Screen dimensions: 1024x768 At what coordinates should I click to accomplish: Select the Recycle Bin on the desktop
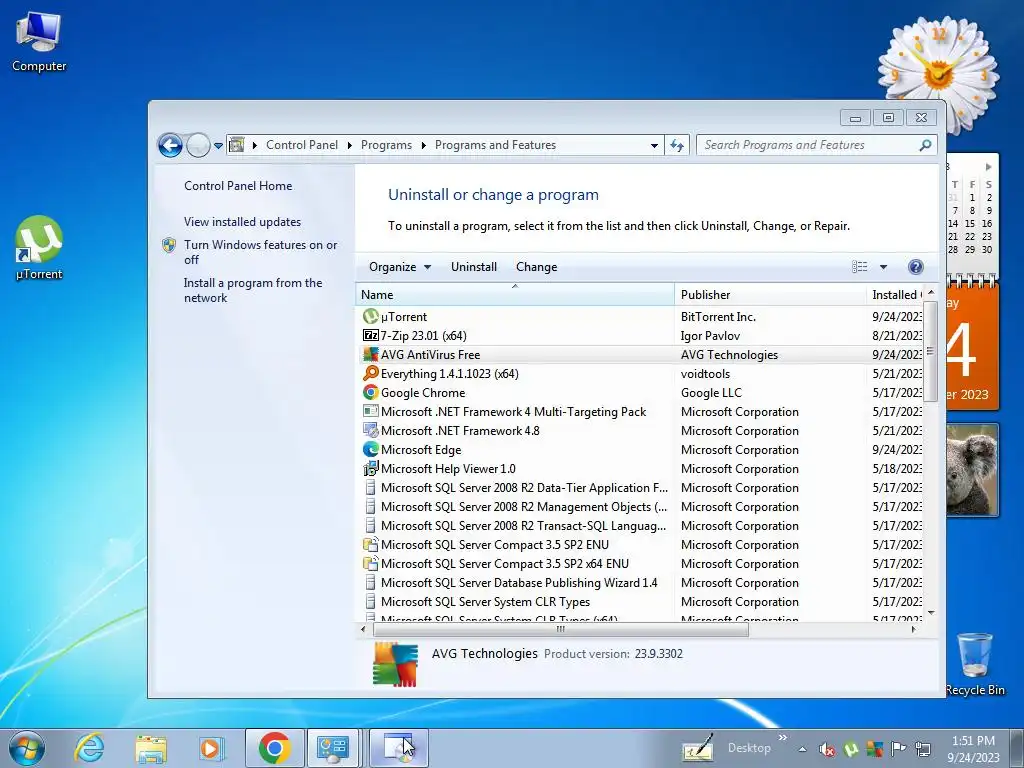[x=975, y=664]
